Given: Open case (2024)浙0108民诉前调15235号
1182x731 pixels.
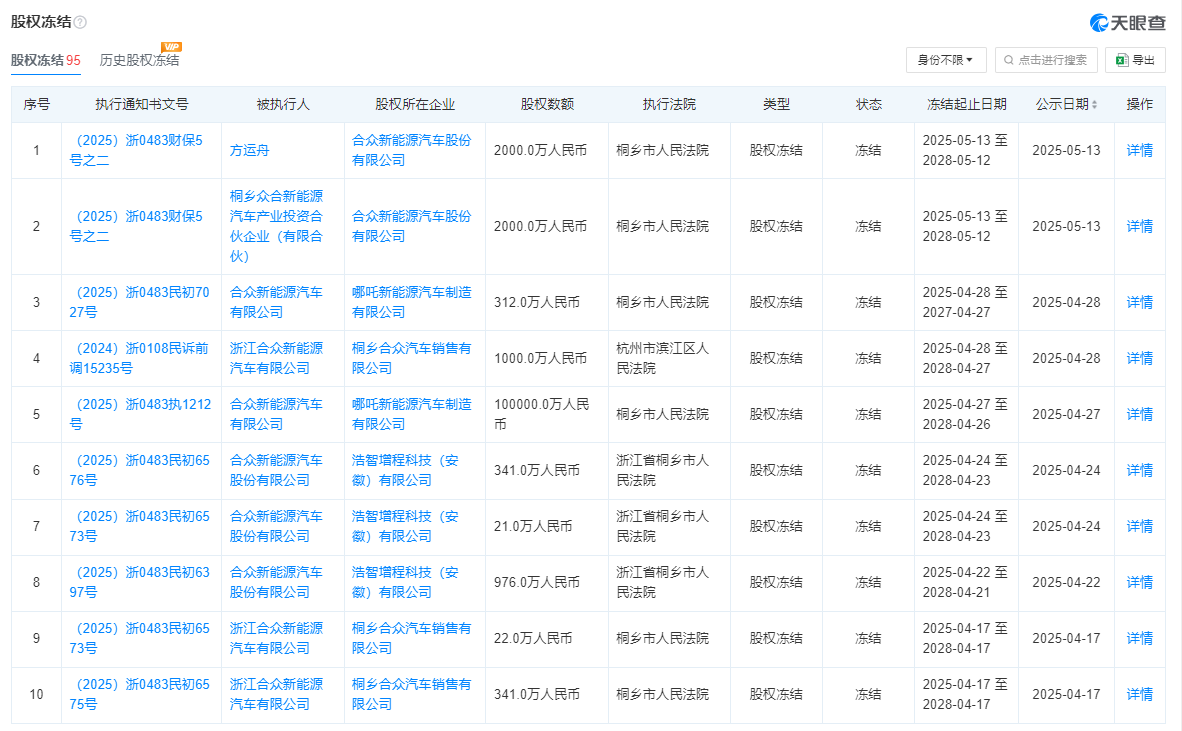Looking at the screenshot, I should pyautogui.click(x=139, y=358).
